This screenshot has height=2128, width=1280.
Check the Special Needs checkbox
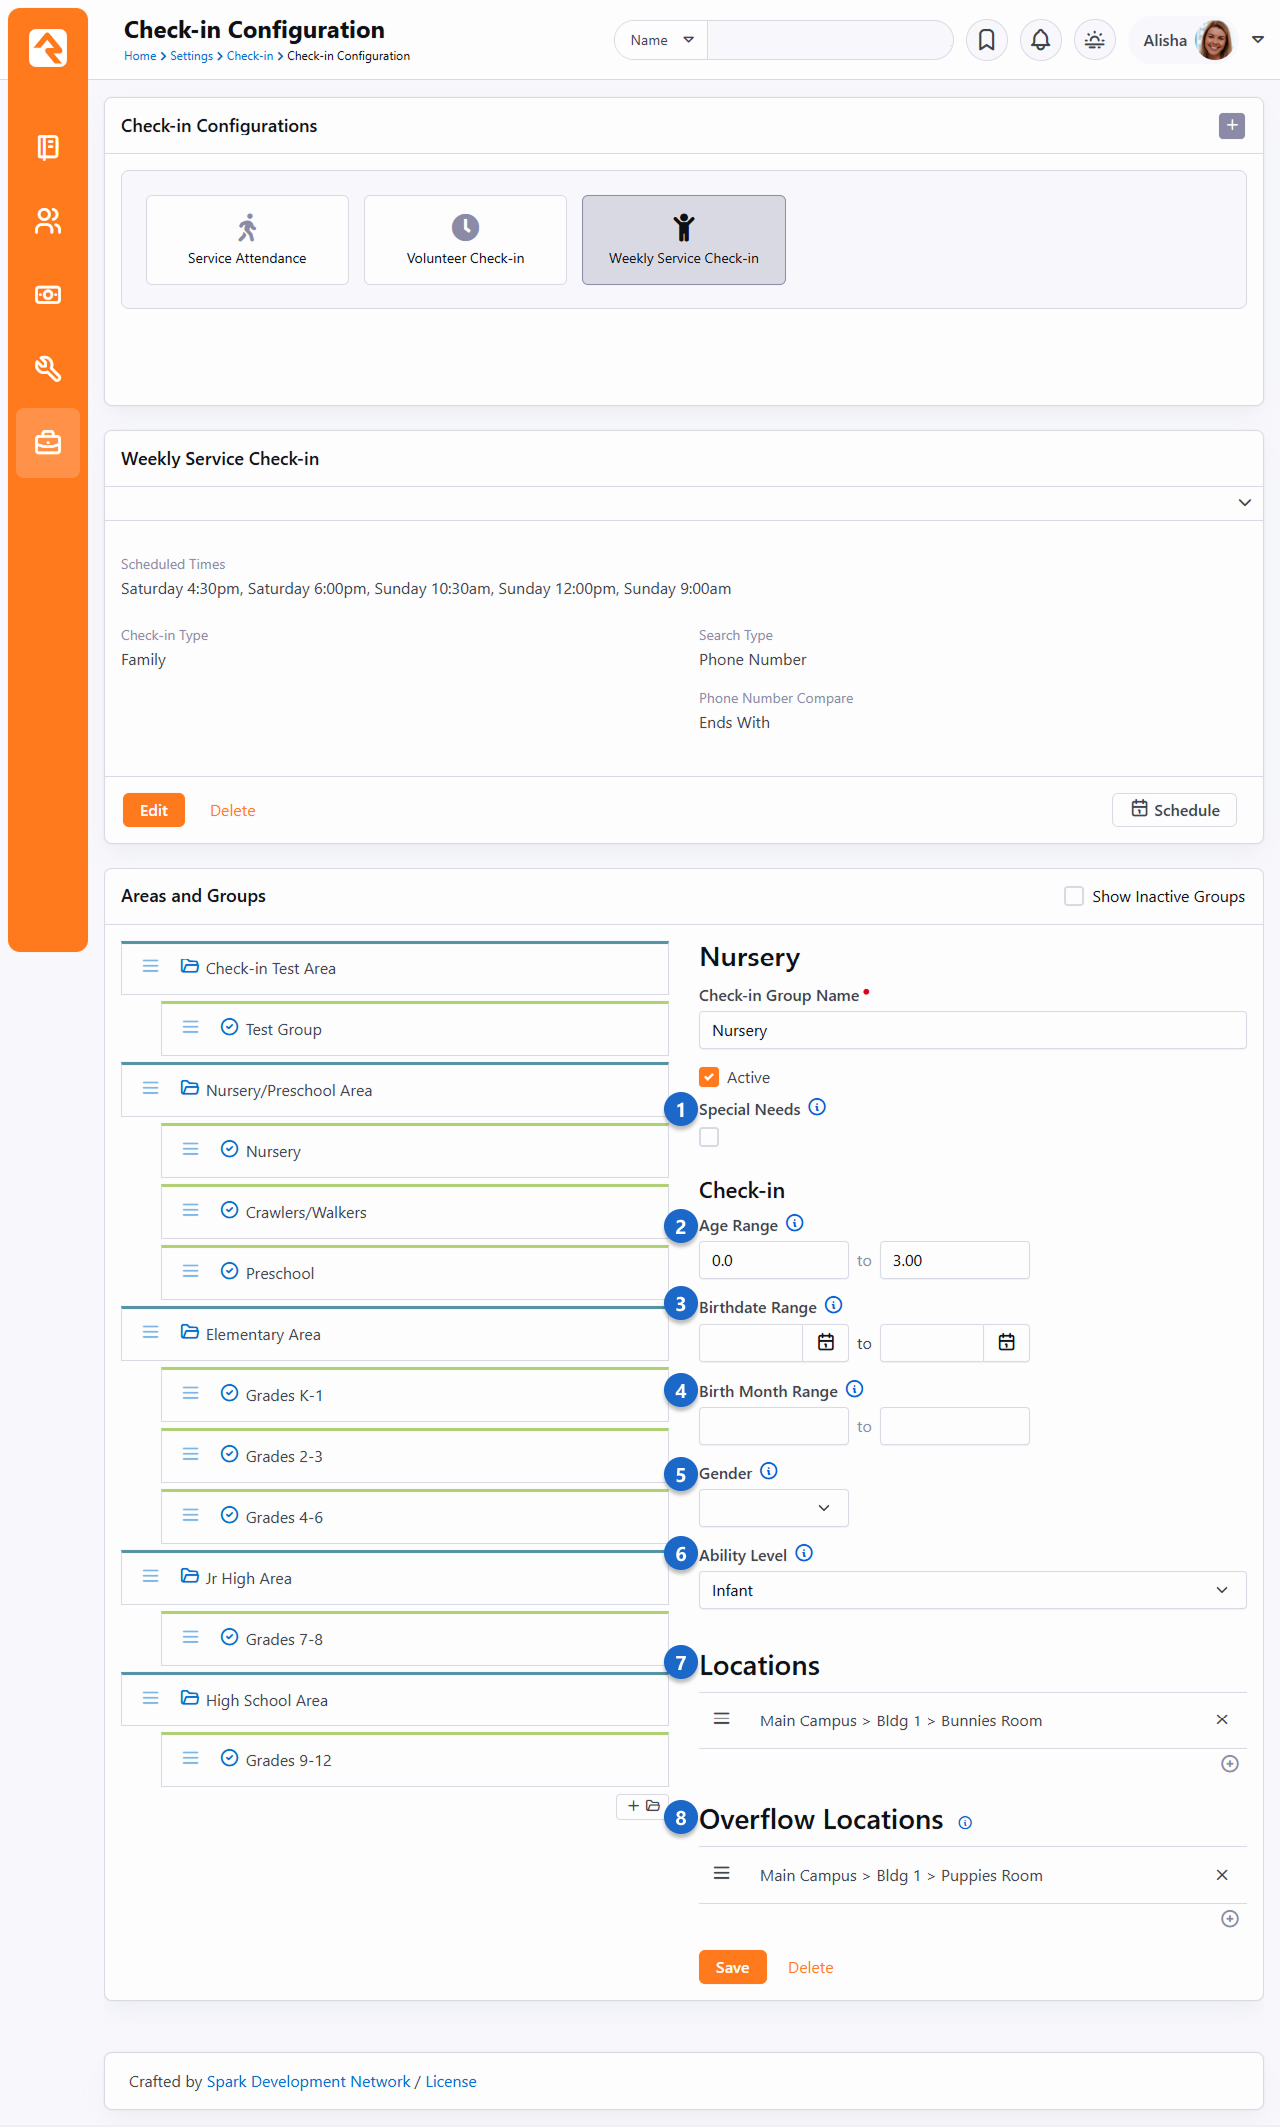point(709,1137)
